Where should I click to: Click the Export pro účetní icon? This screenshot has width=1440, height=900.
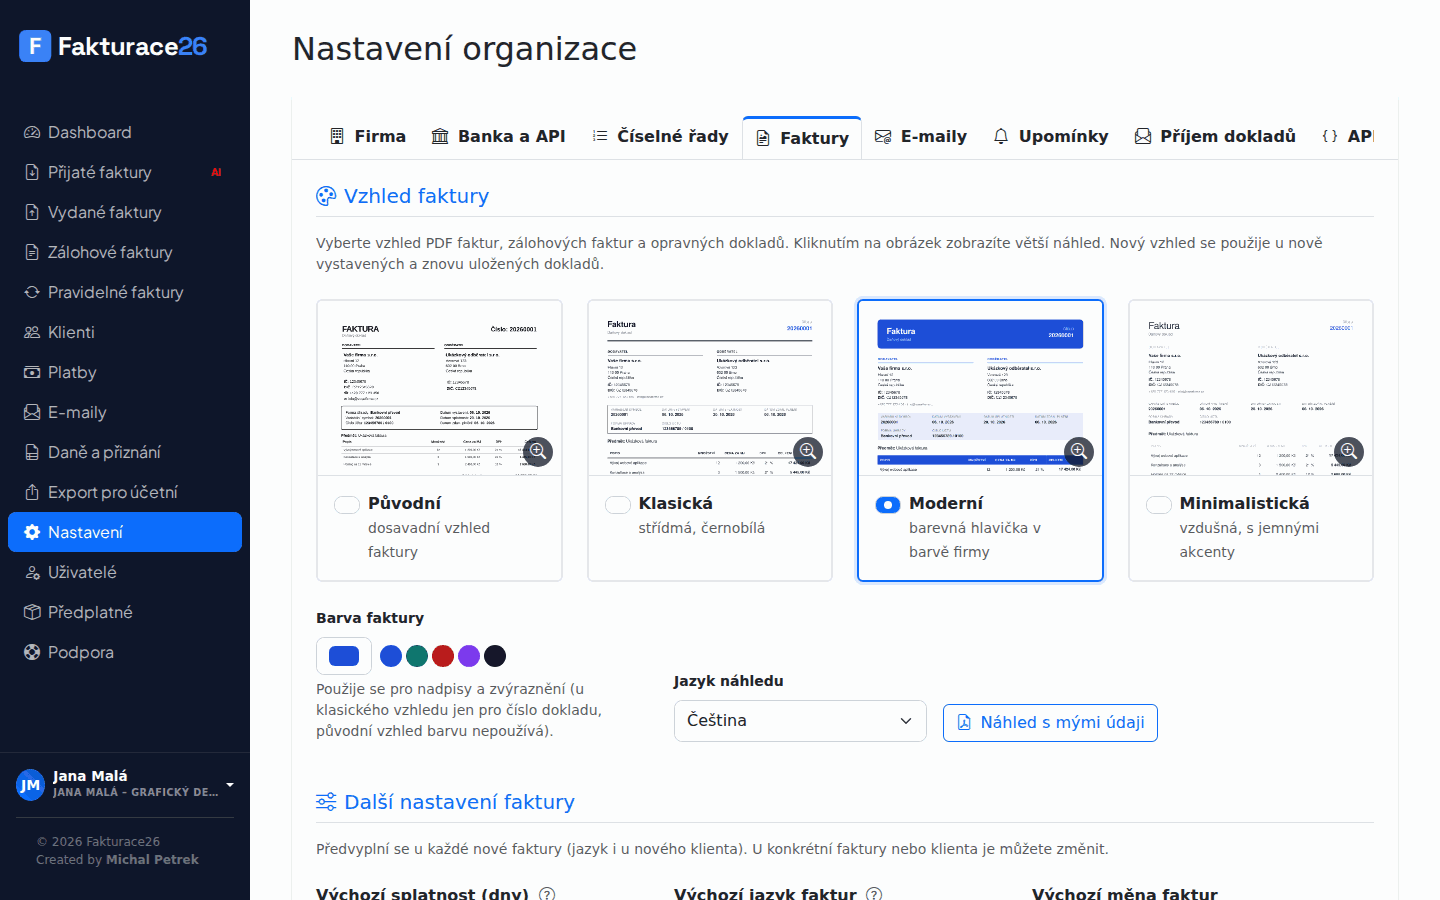click(32, 492)
